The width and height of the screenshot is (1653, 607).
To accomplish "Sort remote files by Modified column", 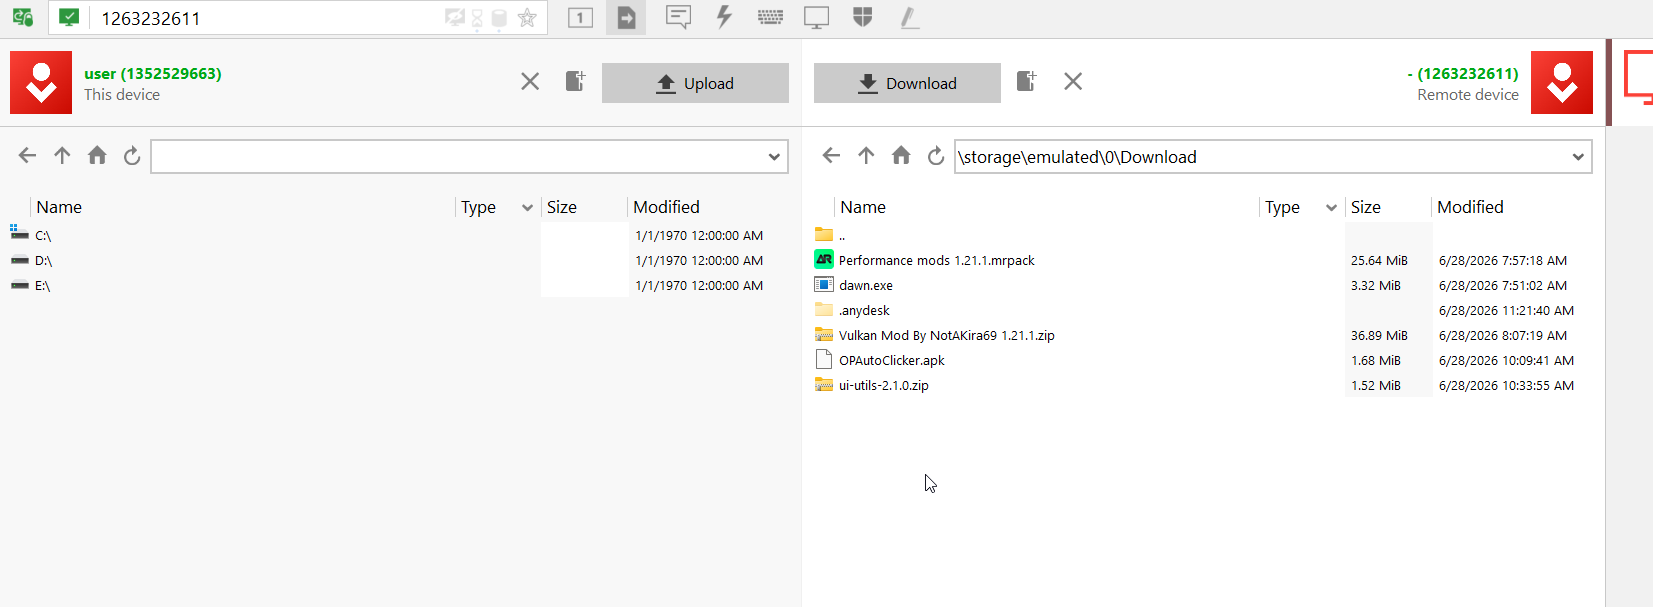I will 1470,207.
